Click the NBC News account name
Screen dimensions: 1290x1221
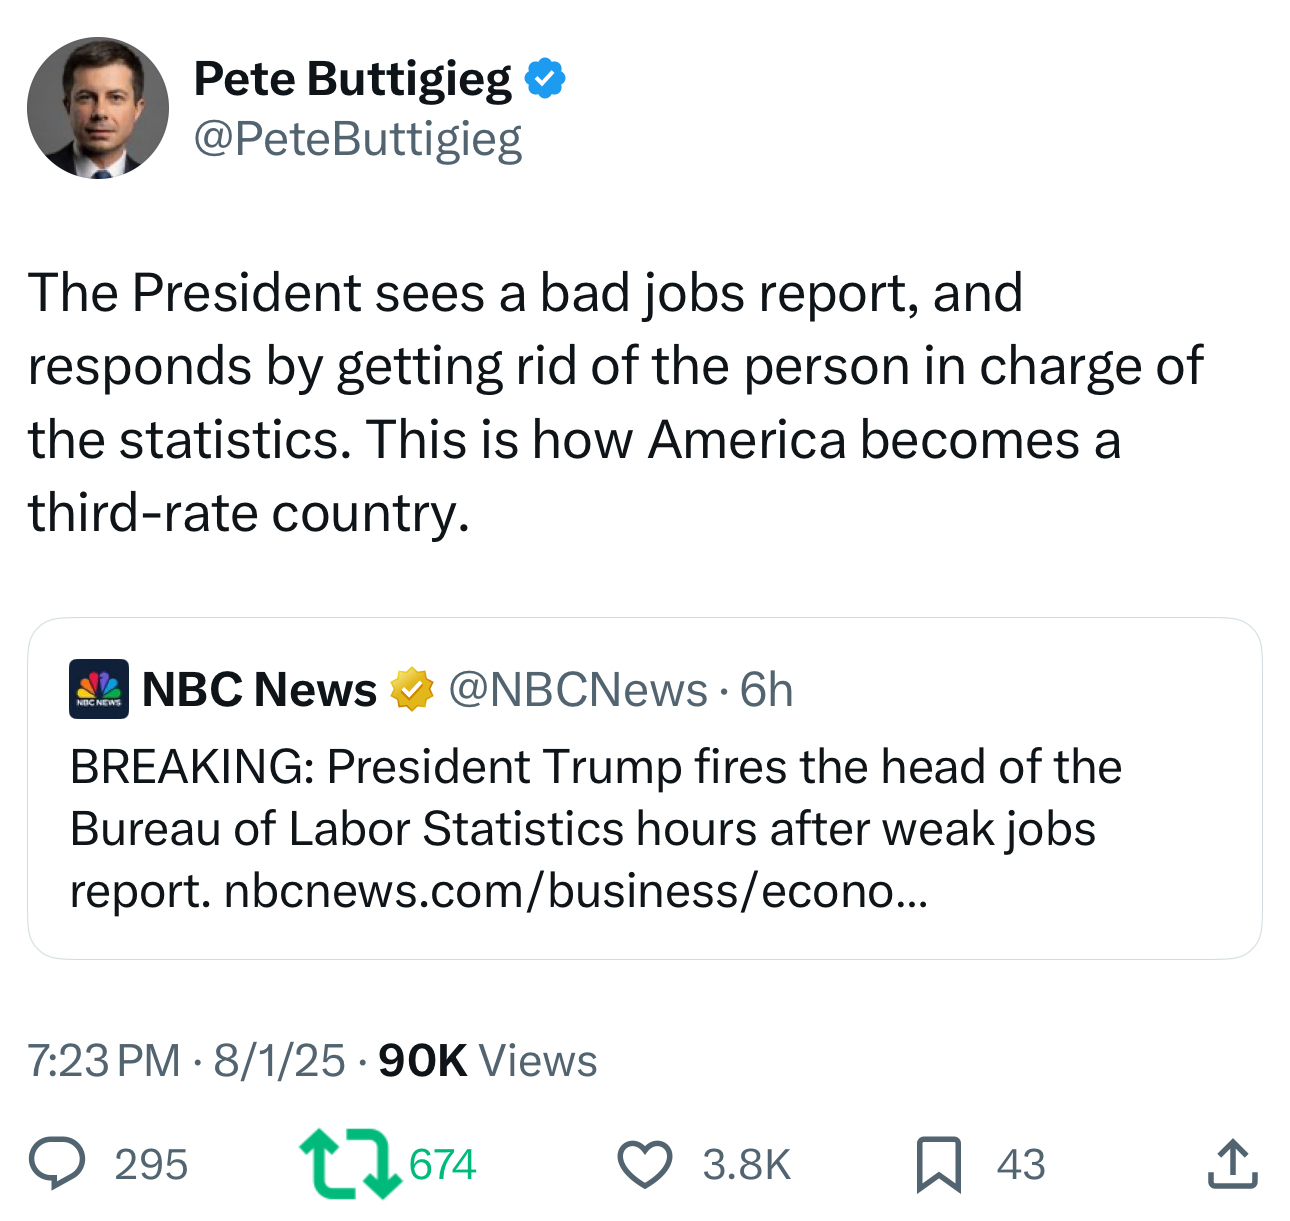coord(259,690)
